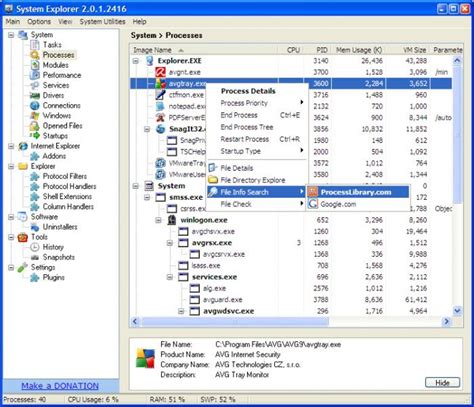This screenshot has width=474, height=407.
Task: Click the vertical scrollbar down arrow
Action: tap(457, 311)
